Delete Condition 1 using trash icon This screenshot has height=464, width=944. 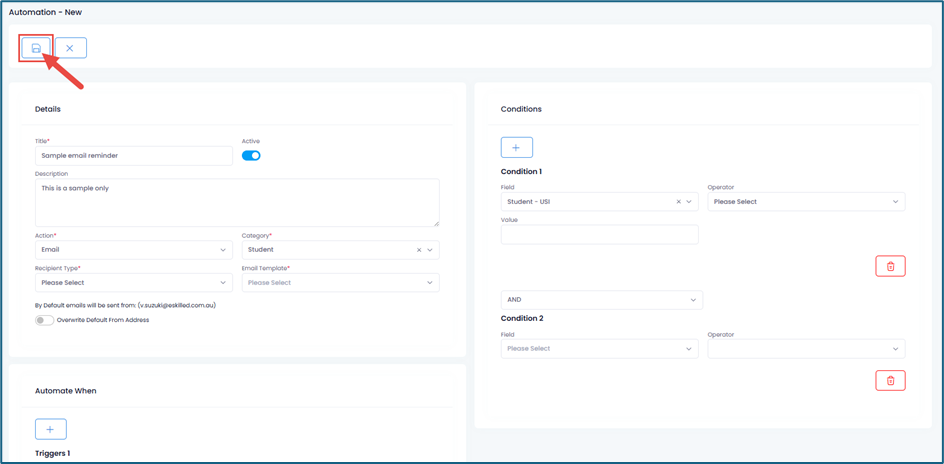[x=889, y=266]
